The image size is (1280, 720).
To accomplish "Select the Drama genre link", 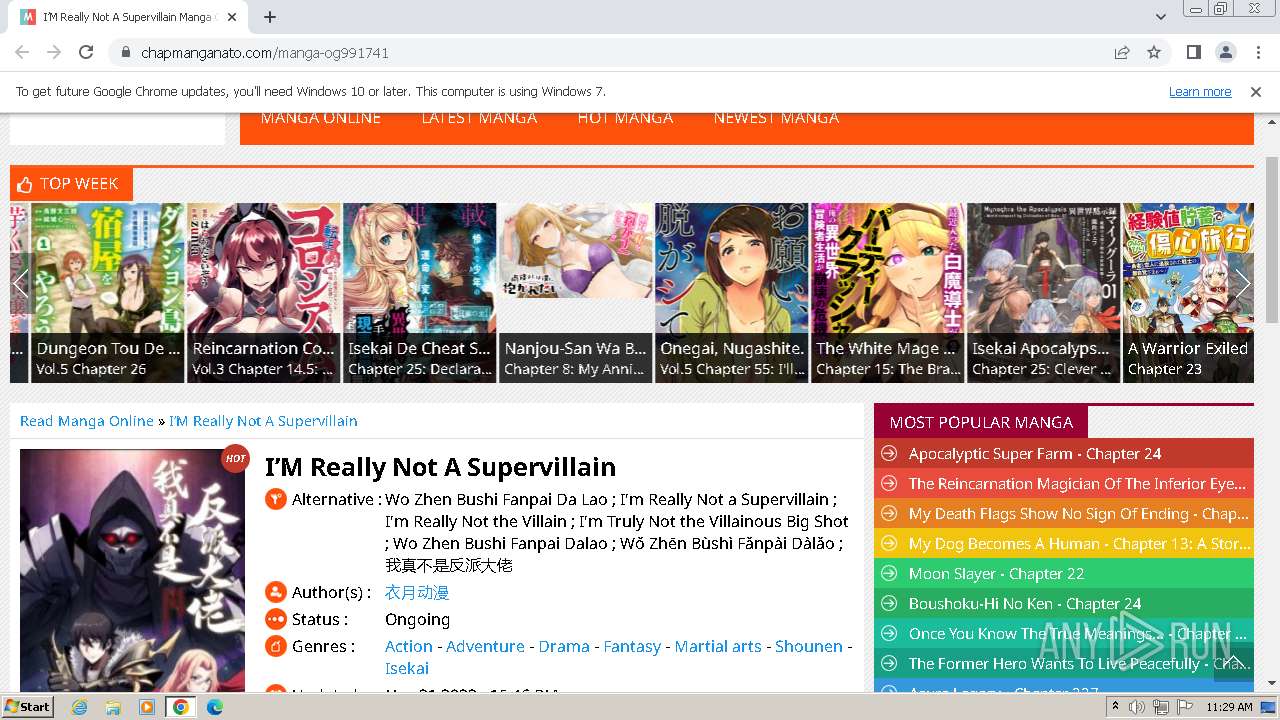I will pos(564,646).
